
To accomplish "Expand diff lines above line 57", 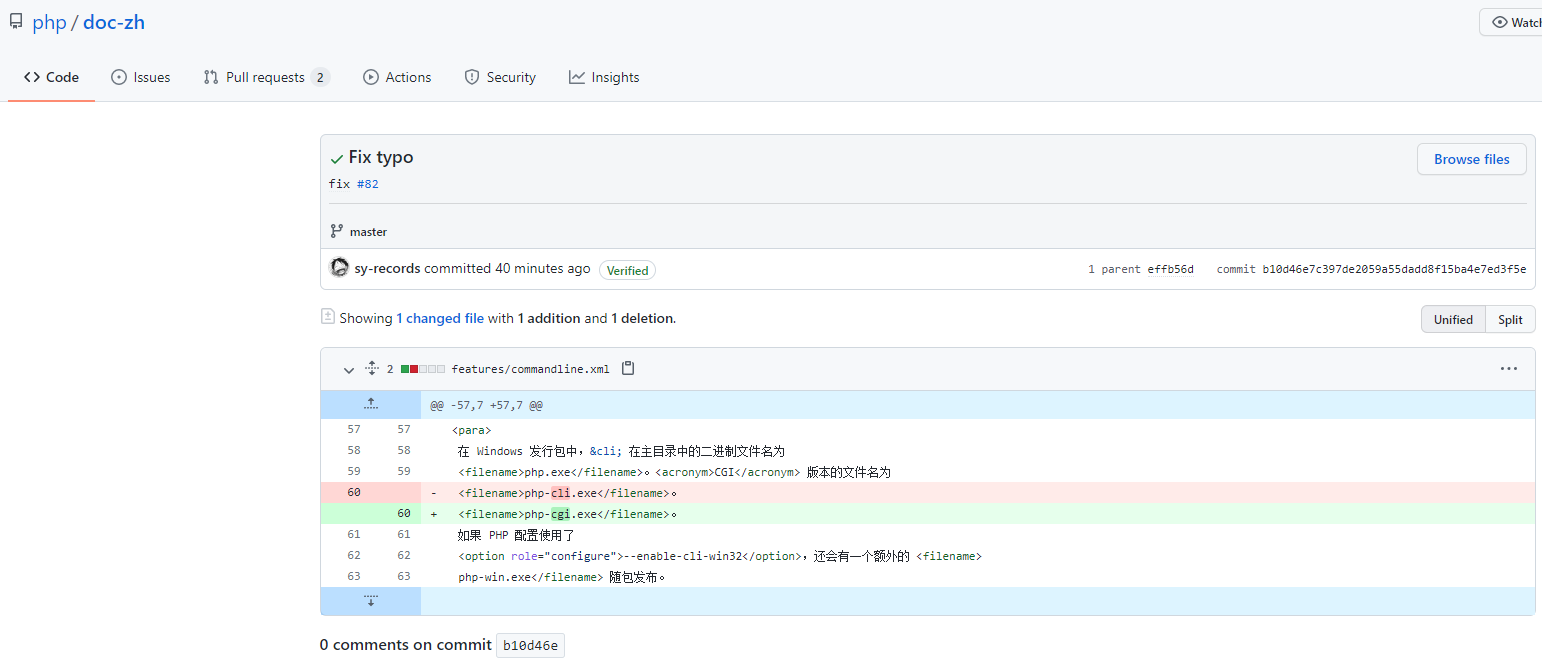I will coord(371,404).
